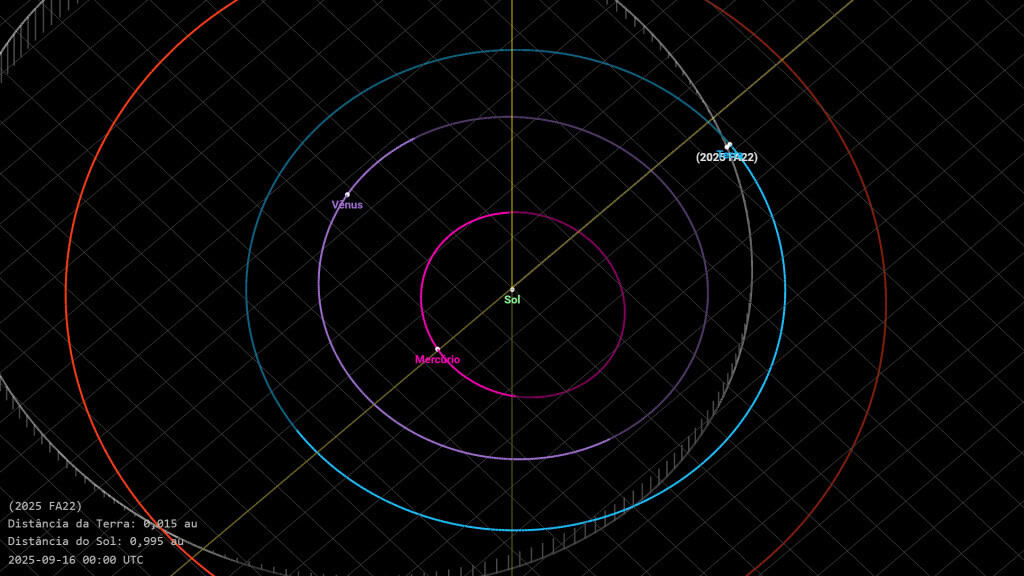Viewport: 1024px width, 576px height.
Task: Click the "Distância da Terra: 0,015 au" readout
Action: click(103, 524)
